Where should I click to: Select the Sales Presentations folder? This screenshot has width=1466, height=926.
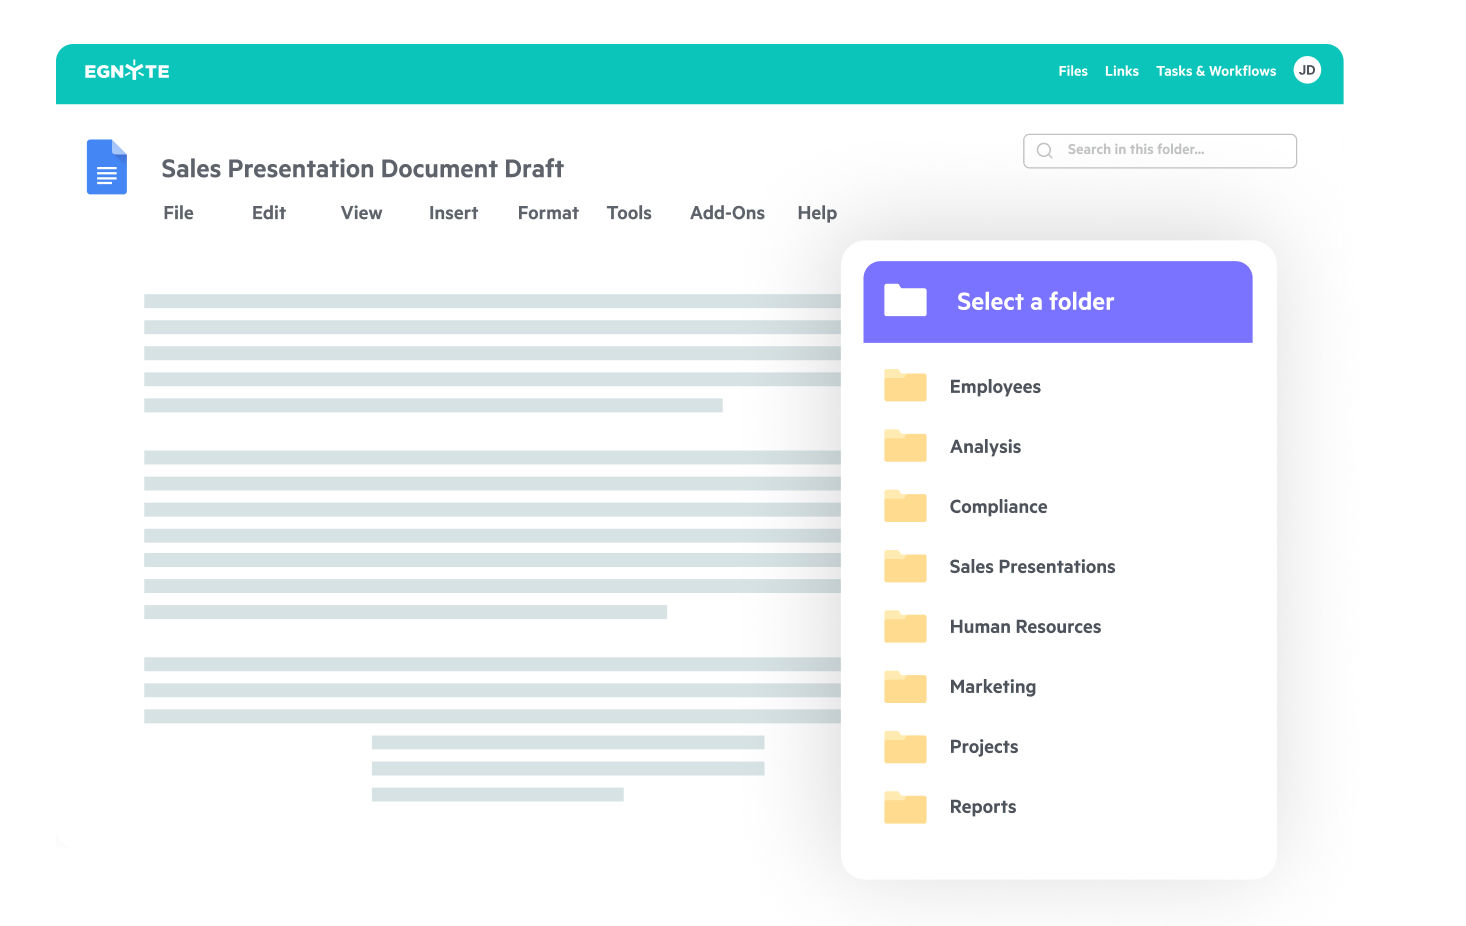pos(1032,566)
